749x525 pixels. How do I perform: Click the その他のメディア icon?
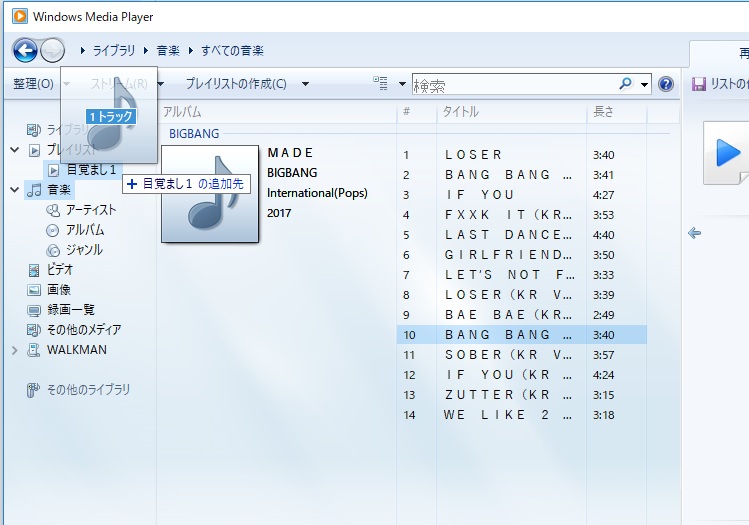click(34, 330)
